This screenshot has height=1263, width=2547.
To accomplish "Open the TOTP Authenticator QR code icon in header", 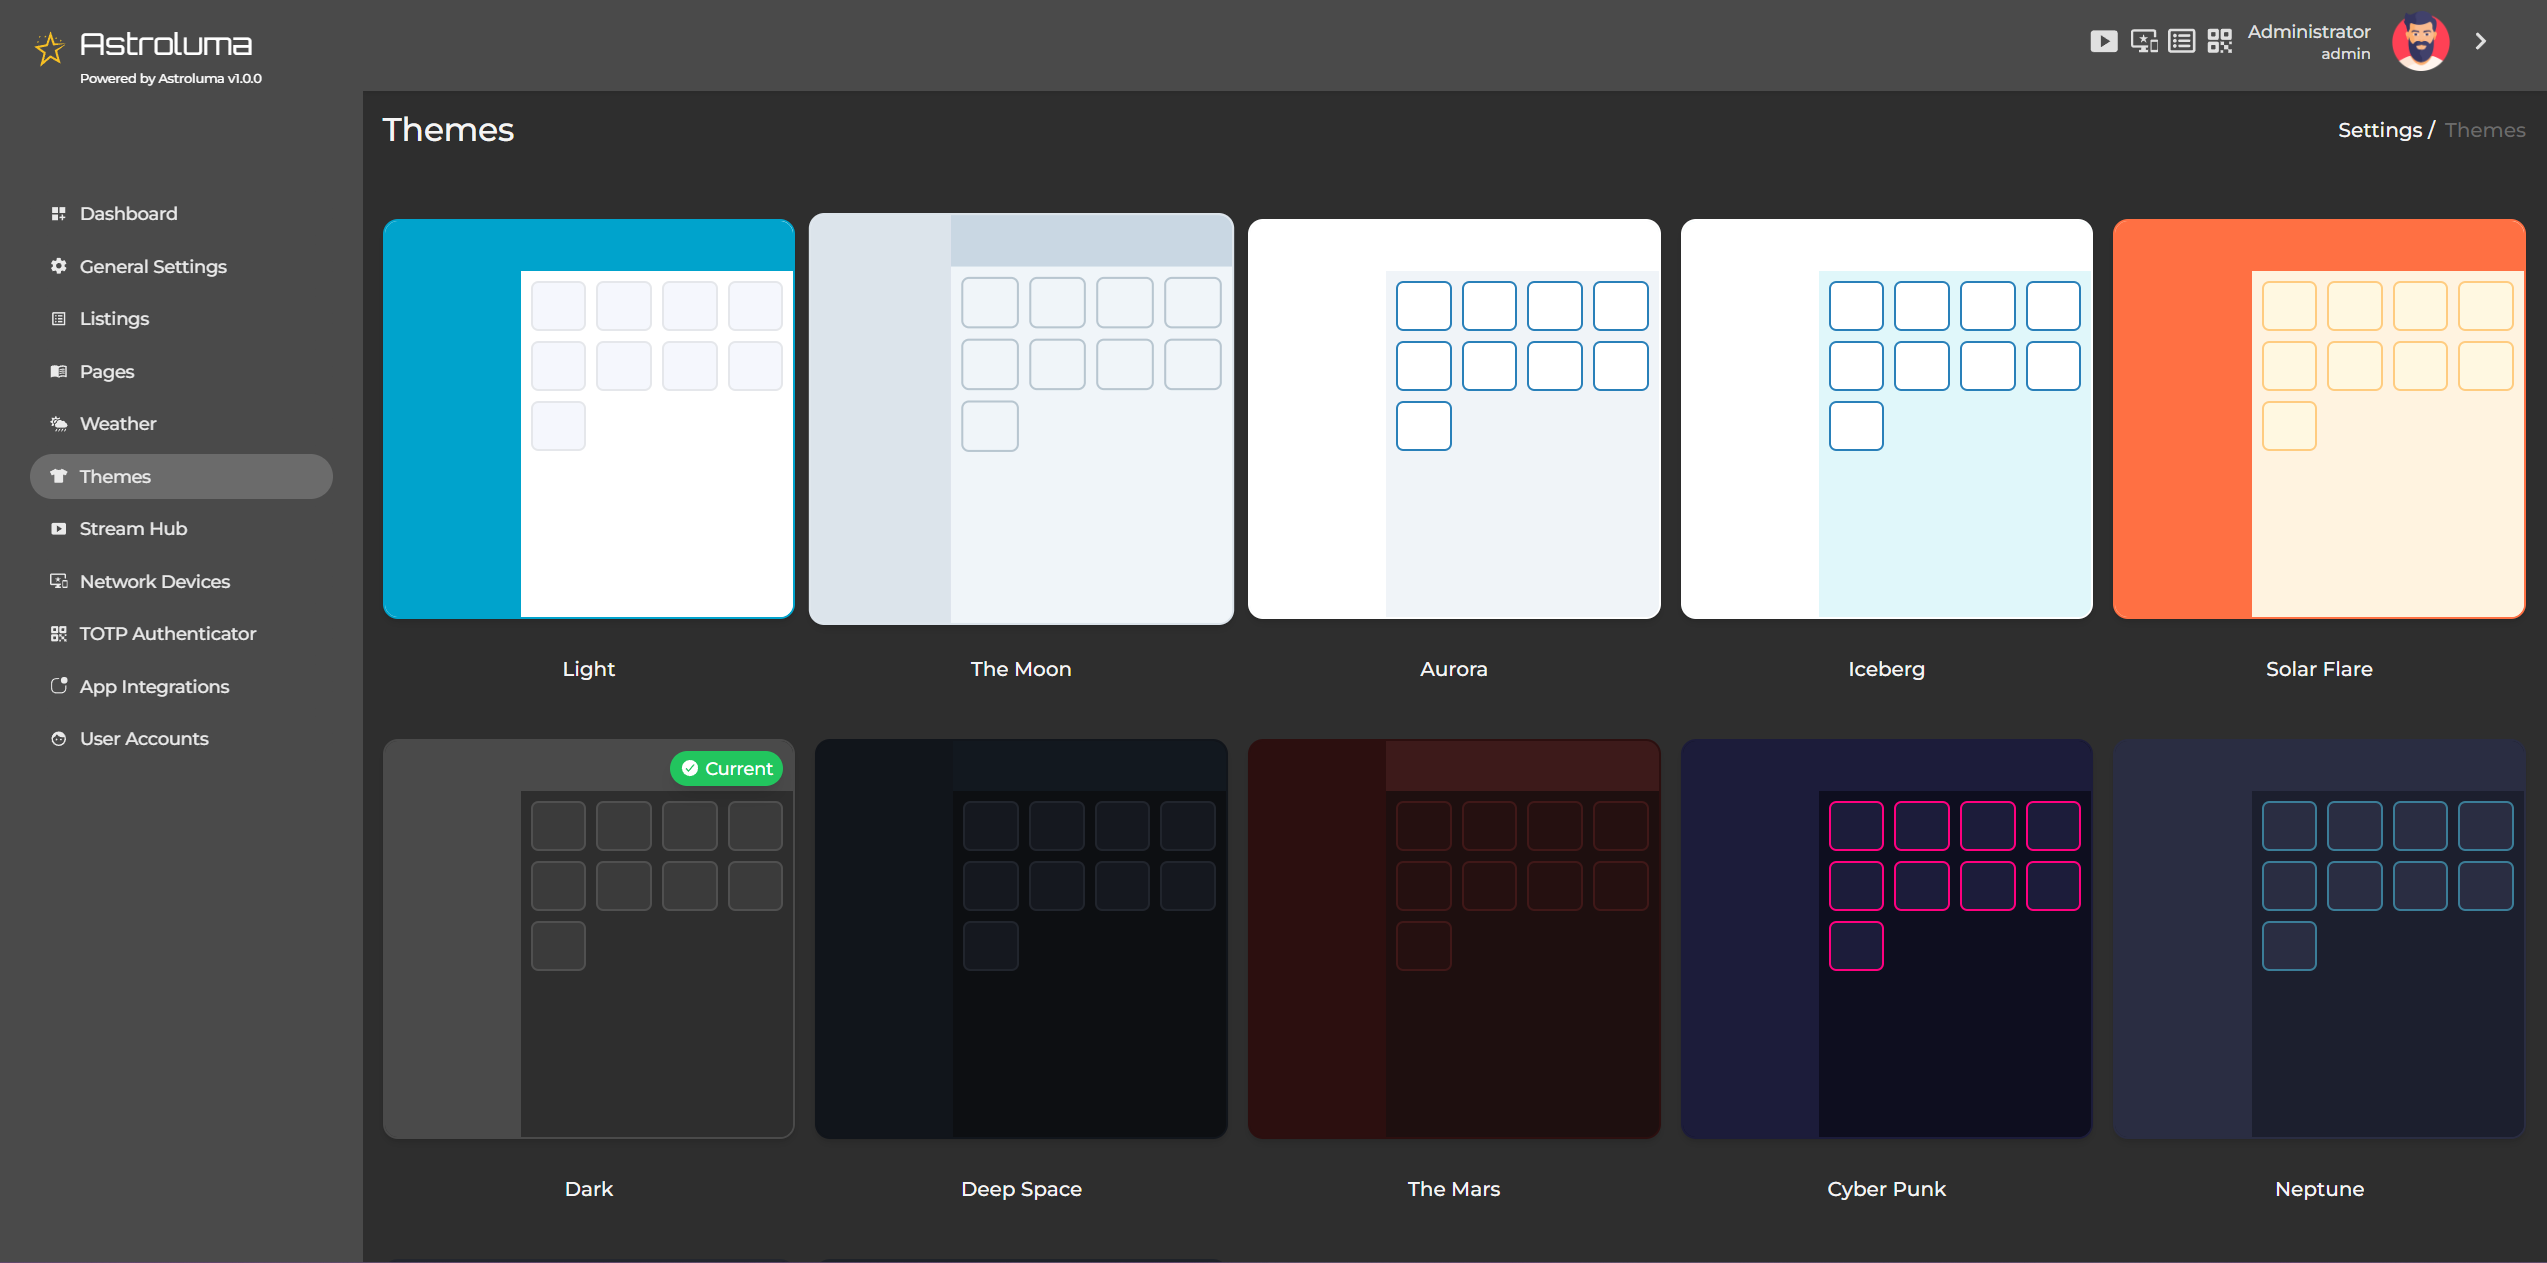I will click(x=2220, y=40).
